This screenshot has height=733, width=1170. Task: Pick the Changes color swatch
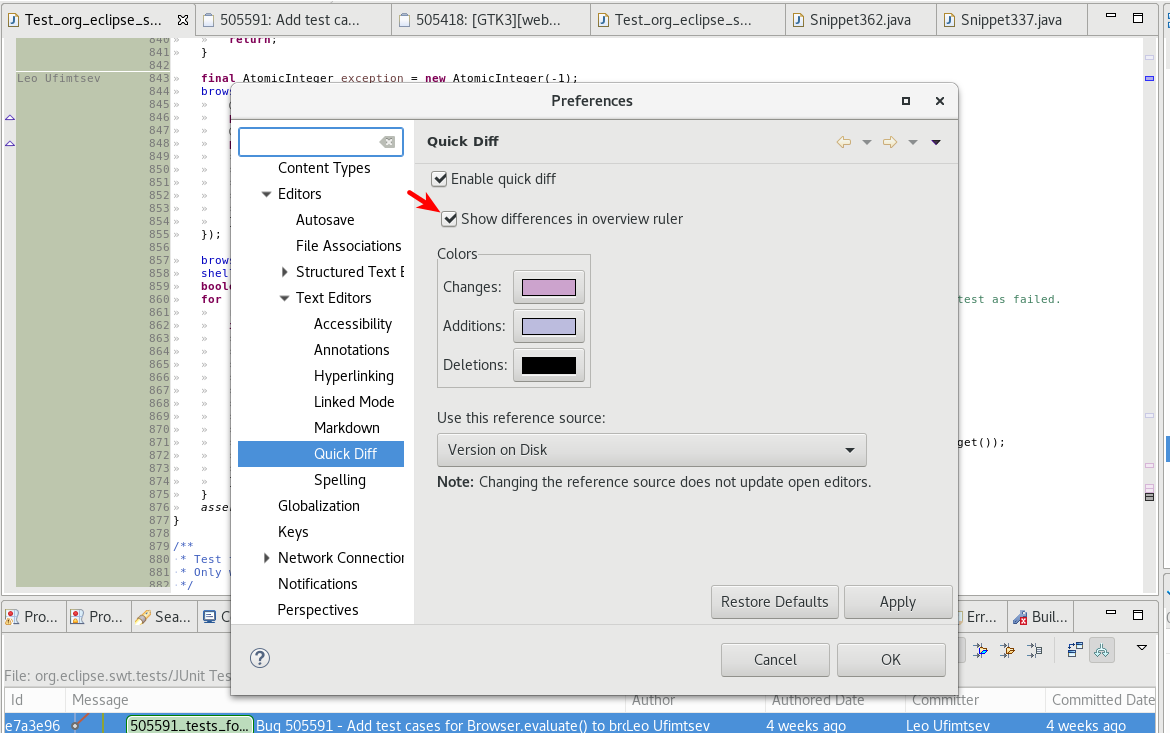point(548,287)
